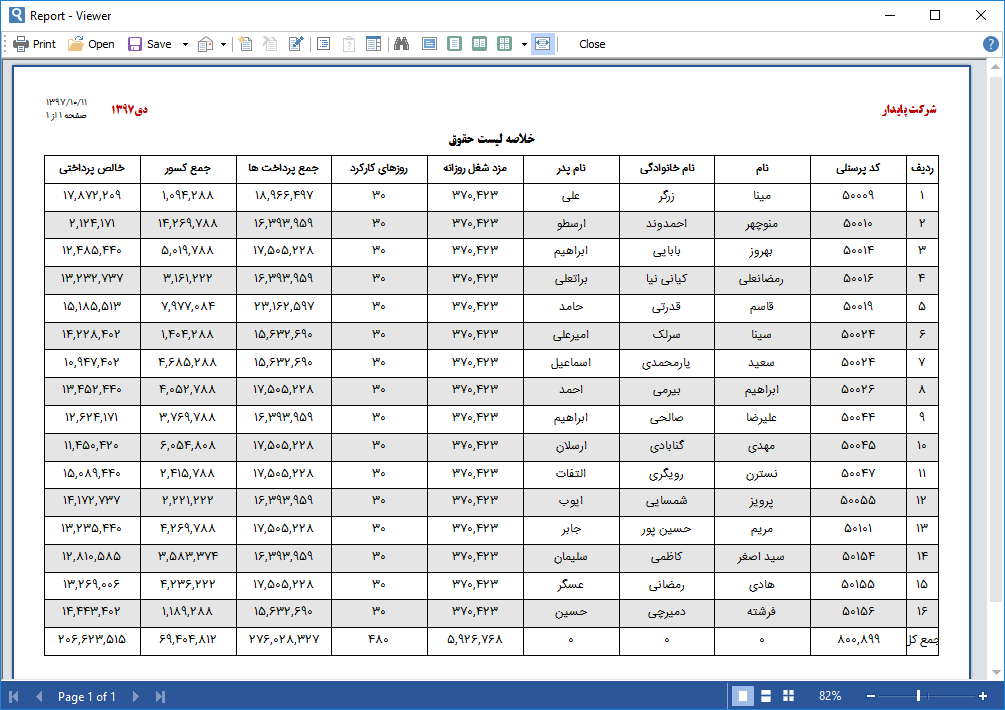Image resolution: width=1005 pixels, height=710 pixels.
Task: Toggle the bookmarks outline icon
Action: [x=324, y=44]
